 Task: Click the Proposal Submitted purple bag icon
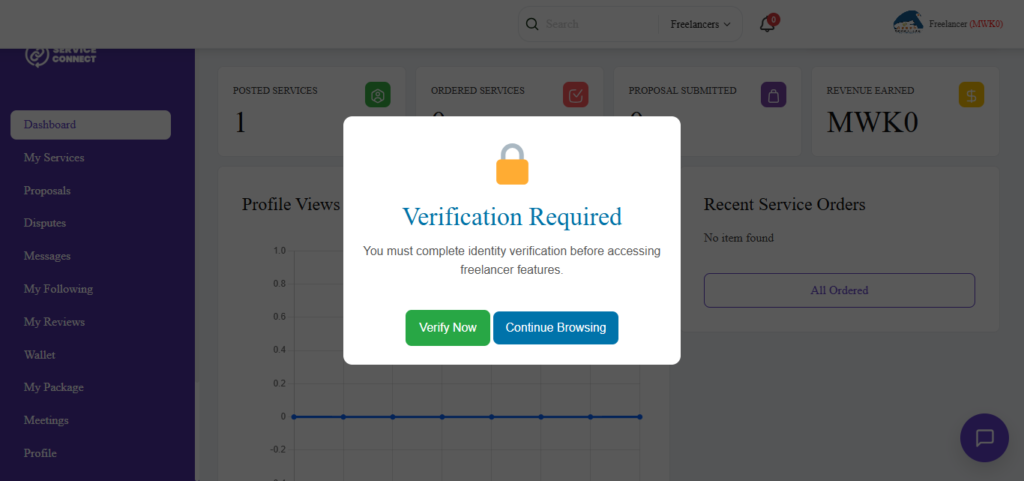click(x=773, y=95)
